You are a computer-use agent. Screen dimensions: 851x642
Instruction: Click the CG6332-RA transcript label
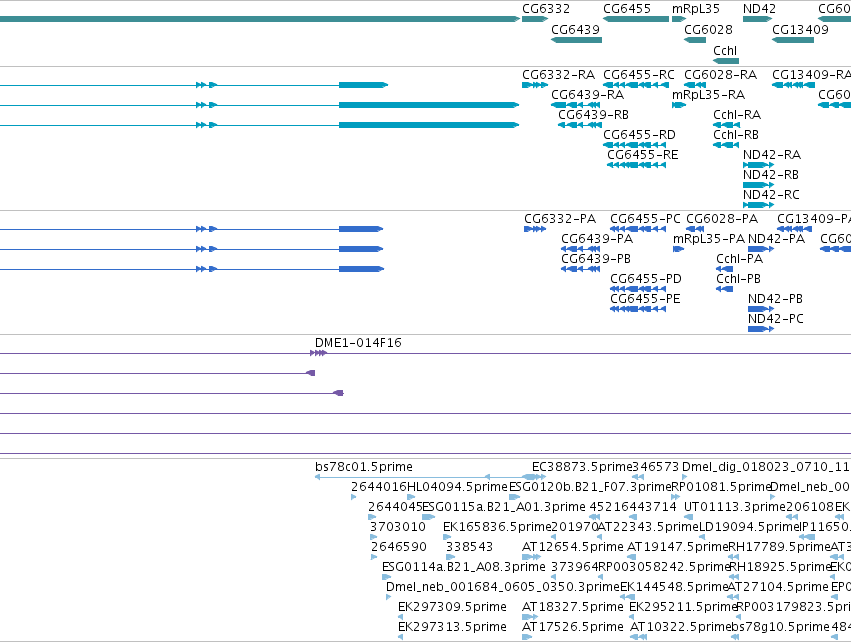point(558,74)
